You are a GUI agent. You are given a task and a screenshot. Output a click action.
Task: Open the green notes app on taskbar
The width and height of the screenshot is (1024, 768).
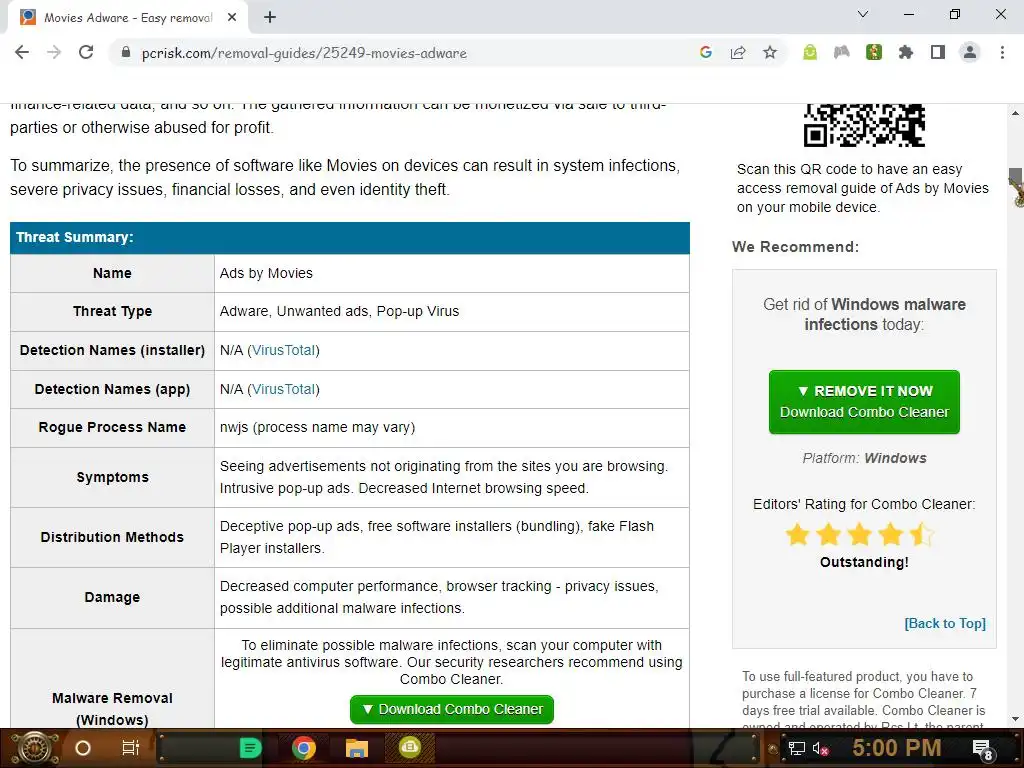250,748
